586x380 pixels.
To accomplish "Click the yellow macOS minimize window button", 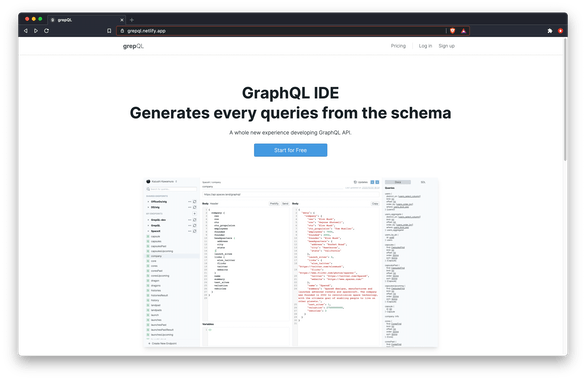I will (x=34, y=19).
